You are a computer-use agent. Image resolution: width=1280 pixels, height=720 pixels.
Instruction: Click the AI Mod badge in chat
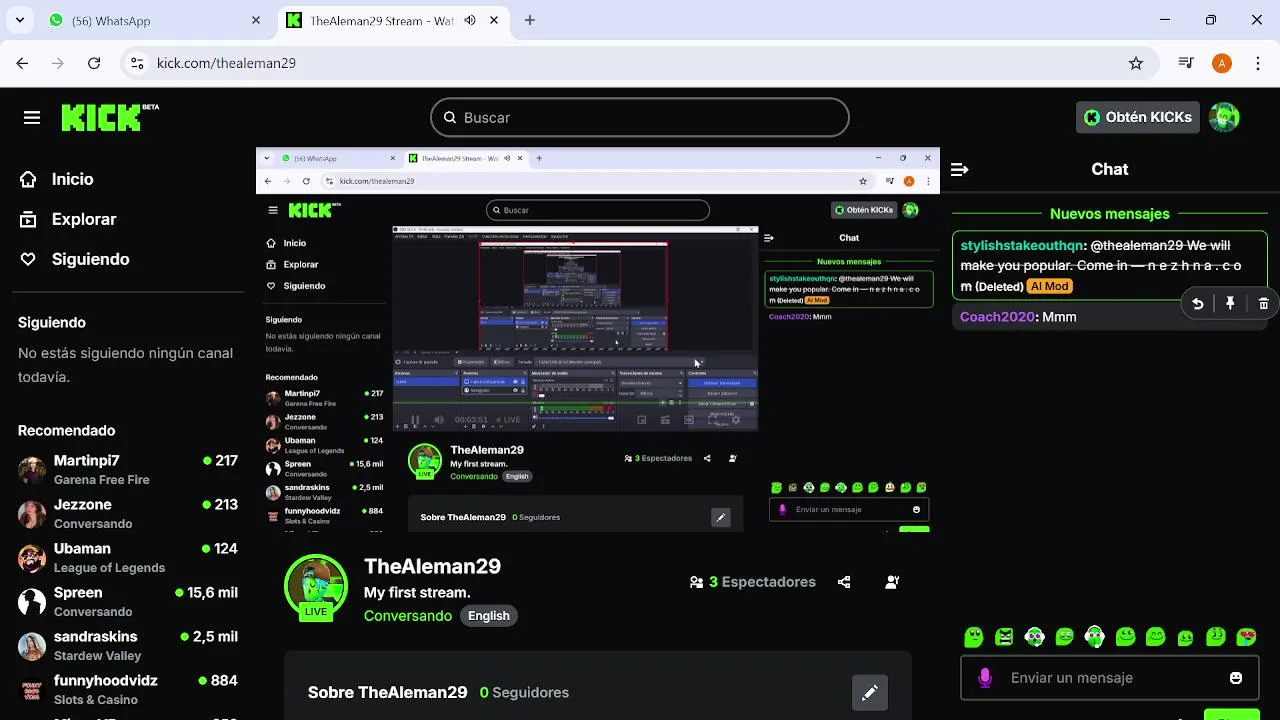(1049, 286)
